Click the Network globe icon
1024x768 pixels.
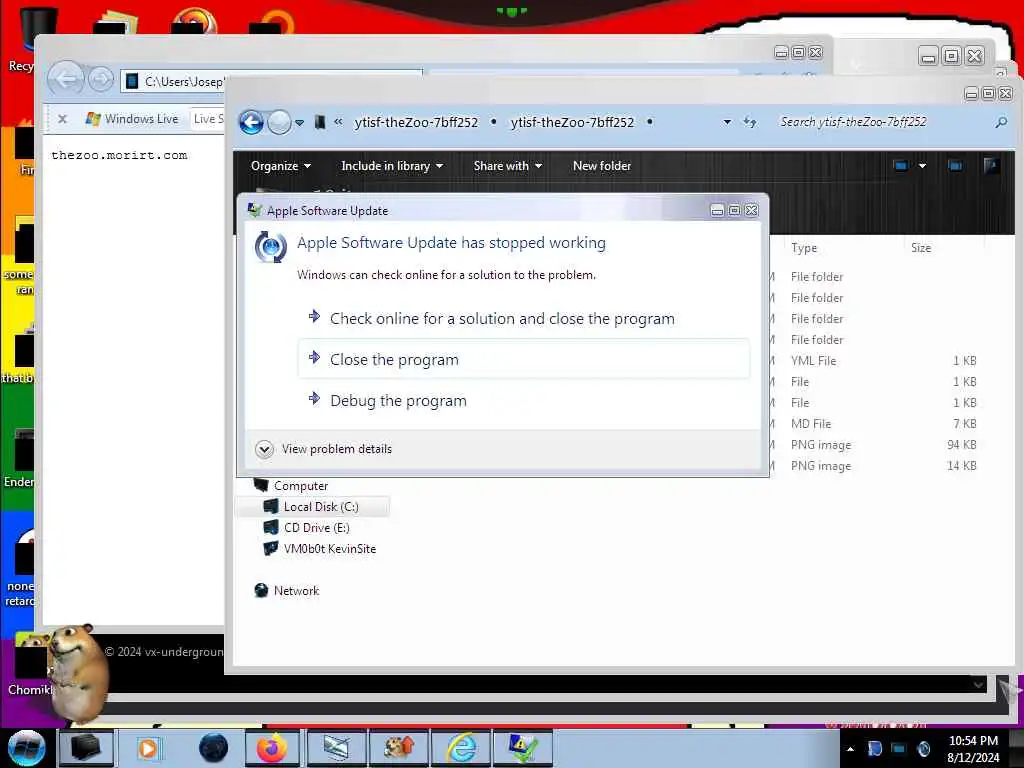[x=261, y=590]
